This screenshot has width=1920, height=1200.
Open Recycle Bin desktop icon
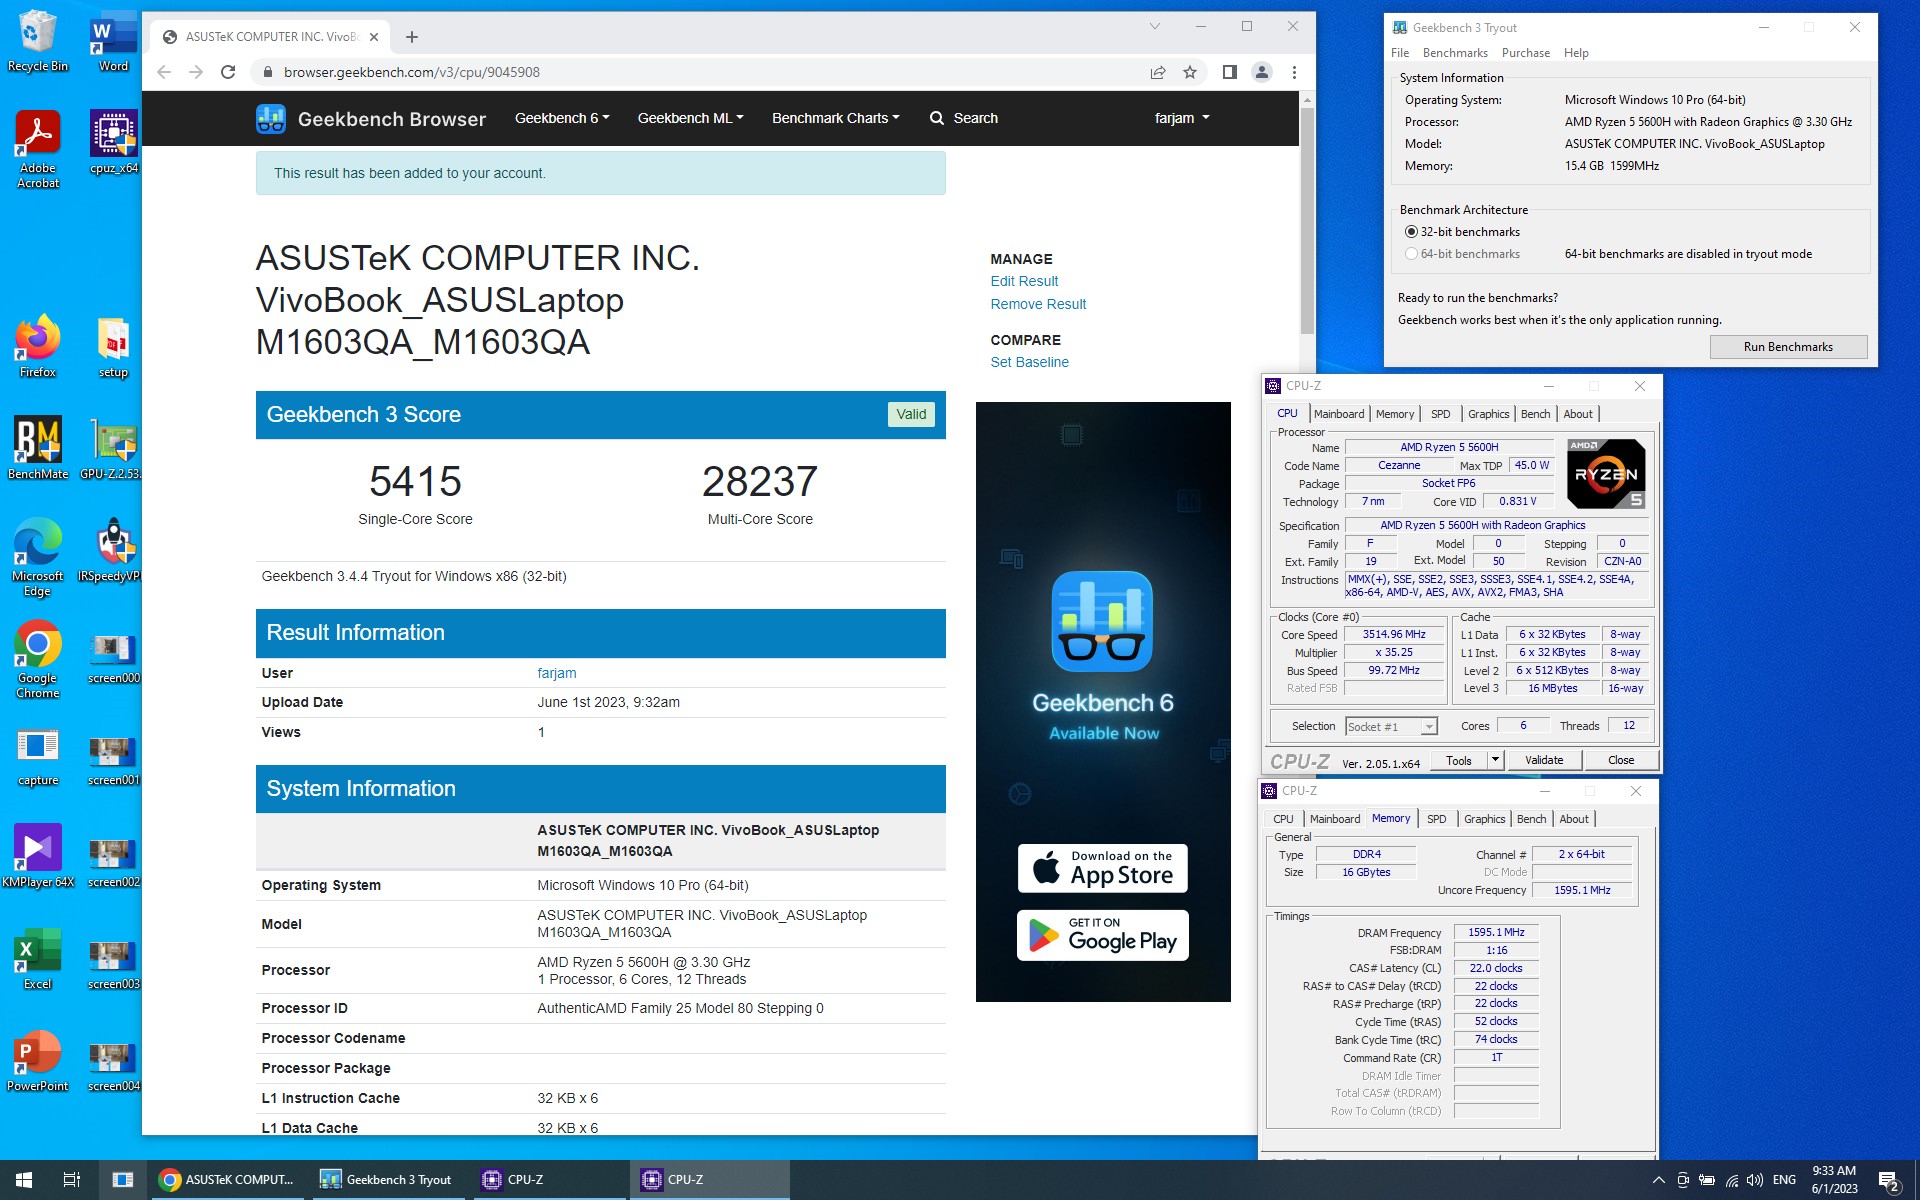[37, 40]
